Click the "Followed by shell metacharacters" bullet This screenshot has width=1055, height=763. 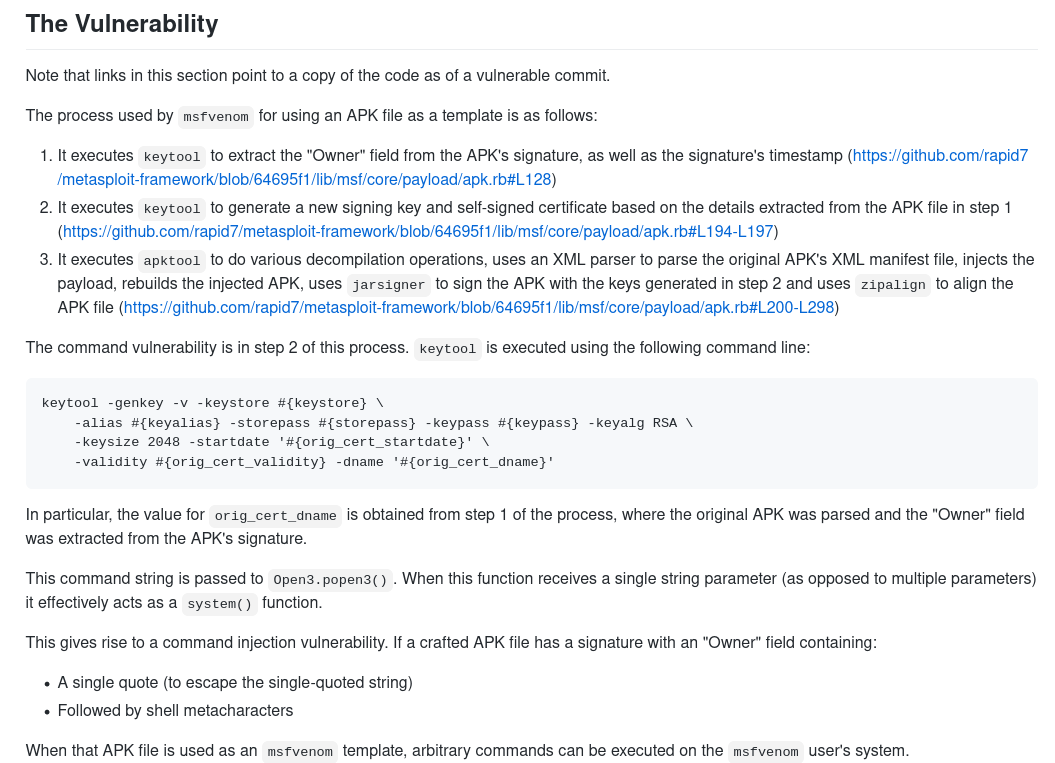pos(175,711)
